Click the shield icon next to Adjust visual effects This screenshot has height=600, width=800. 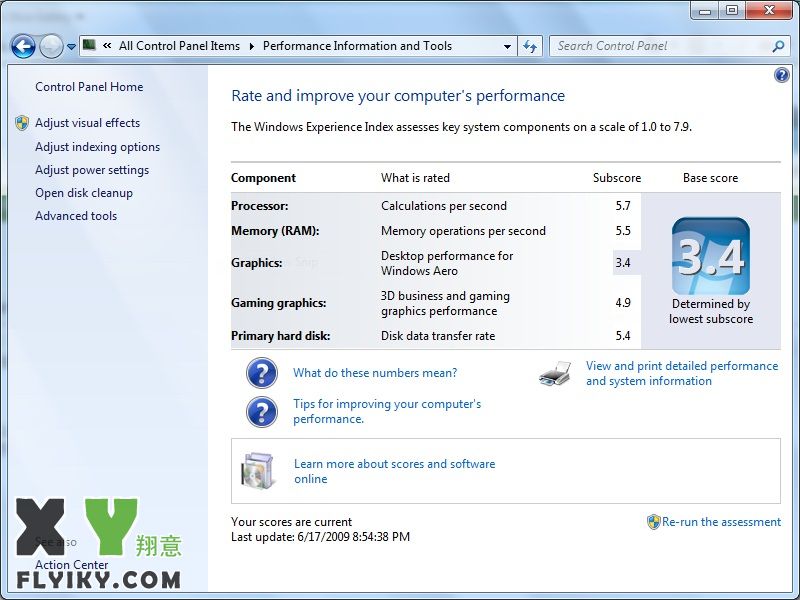tap(22, 123)
